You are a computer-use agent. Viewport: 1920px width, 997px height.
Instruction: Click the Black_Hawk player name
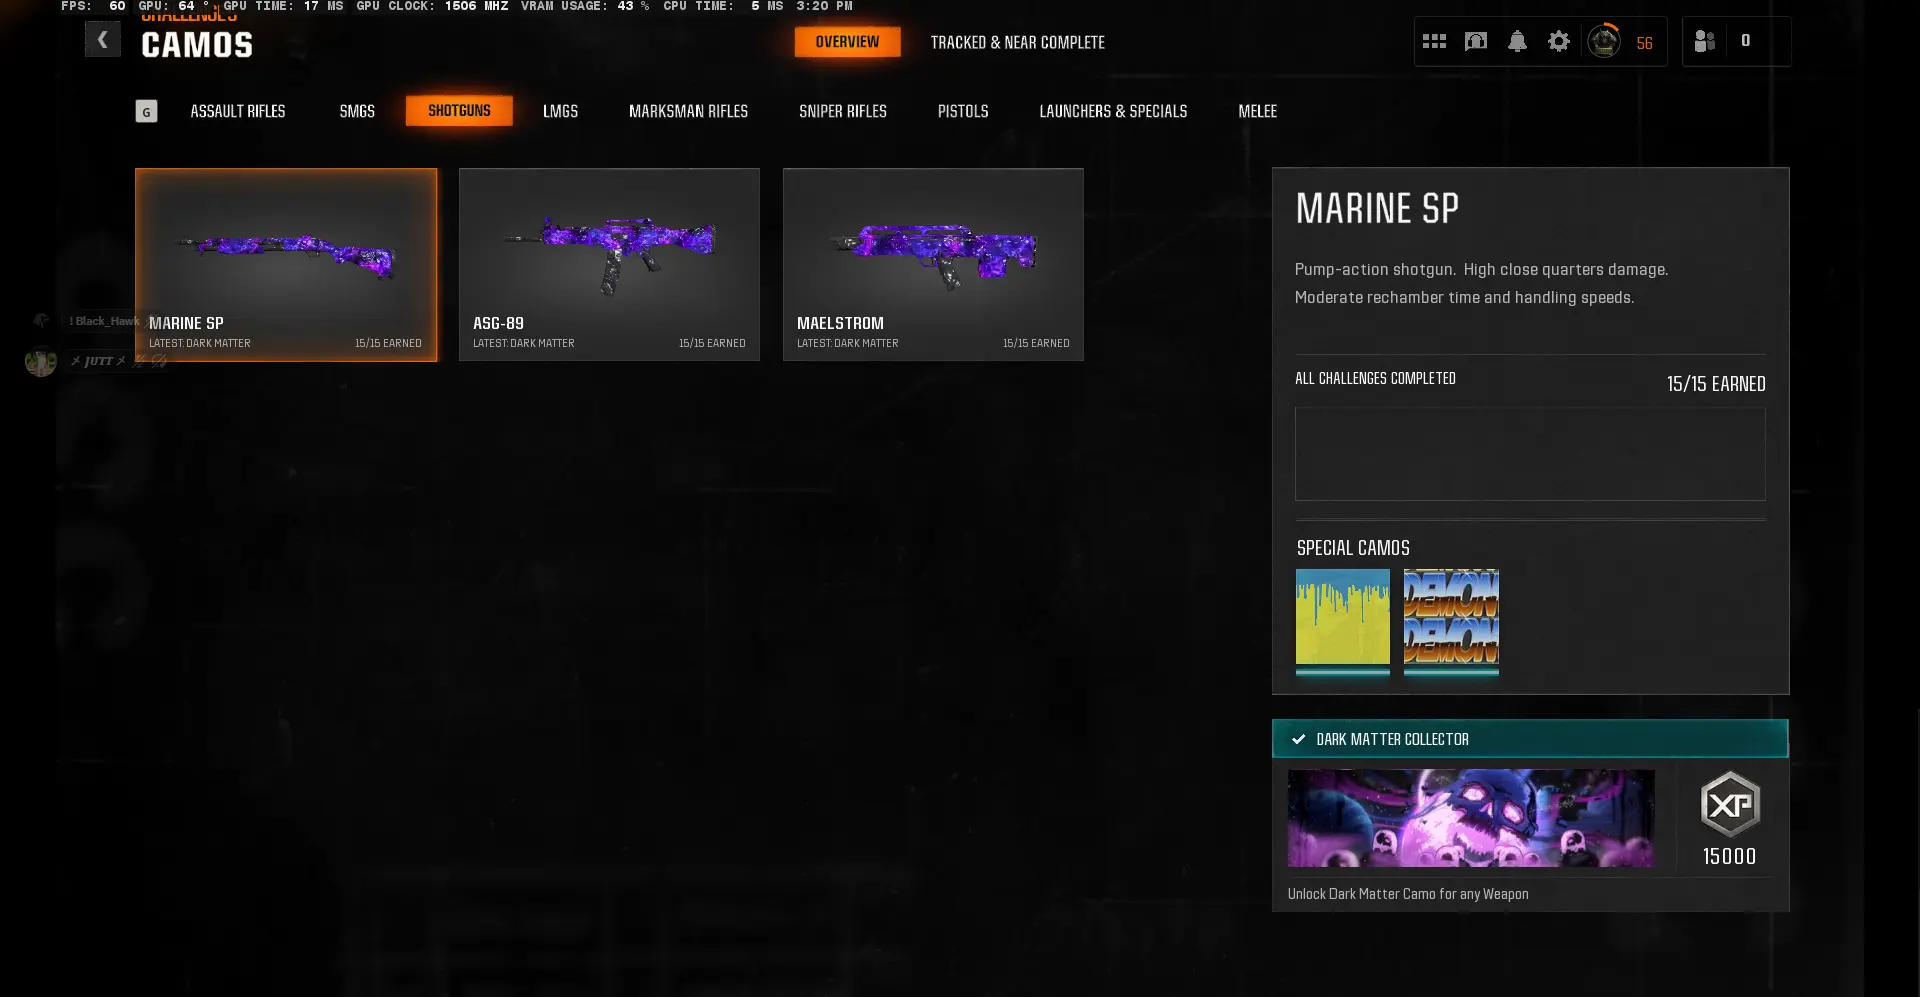pos(105,321)
